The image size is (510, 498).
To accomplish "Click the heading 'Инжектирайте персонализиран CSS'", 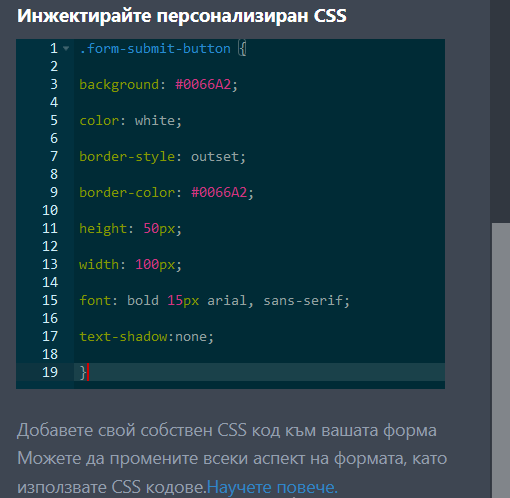I will 182,16.
